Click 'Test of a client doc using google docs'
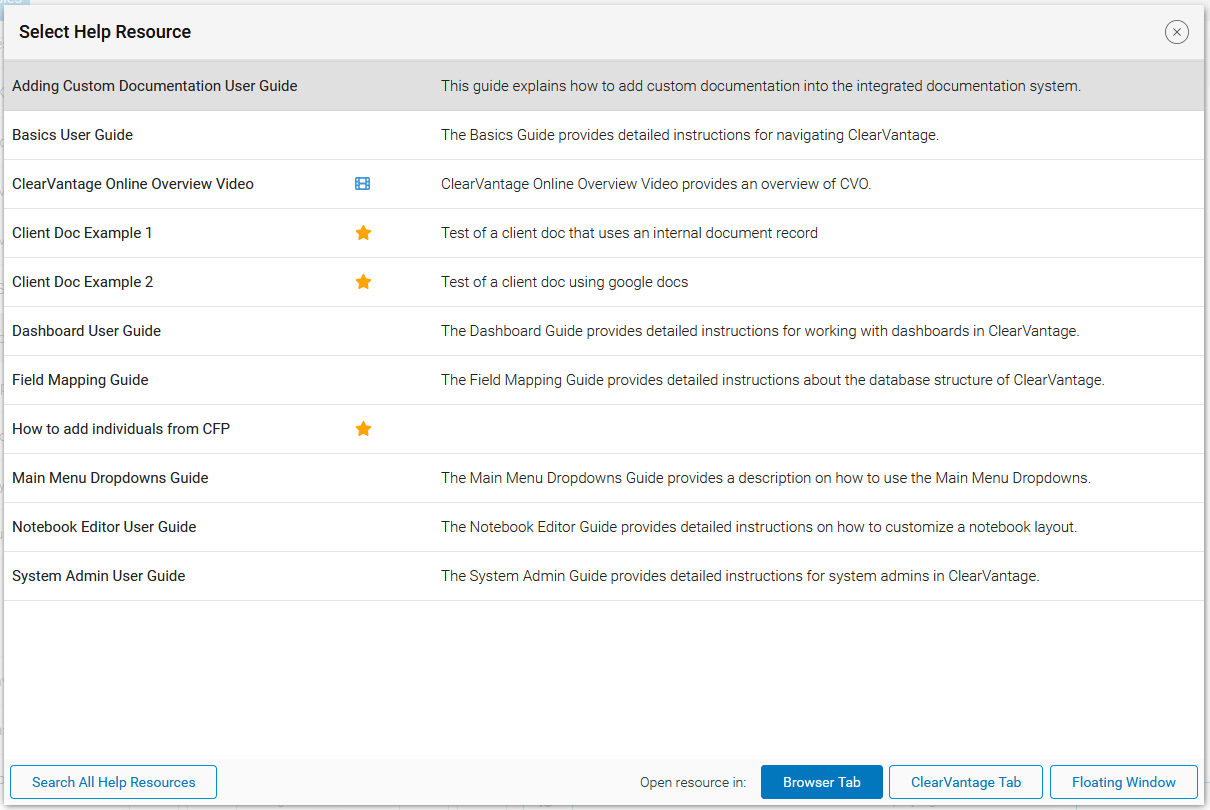This screenshot has height=810, width=1210. tap(564, 282)
